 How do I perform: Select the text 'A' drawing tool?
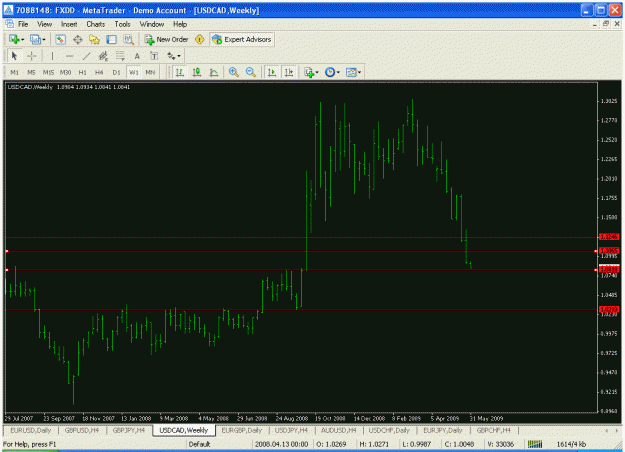click(x=137, y=56)
